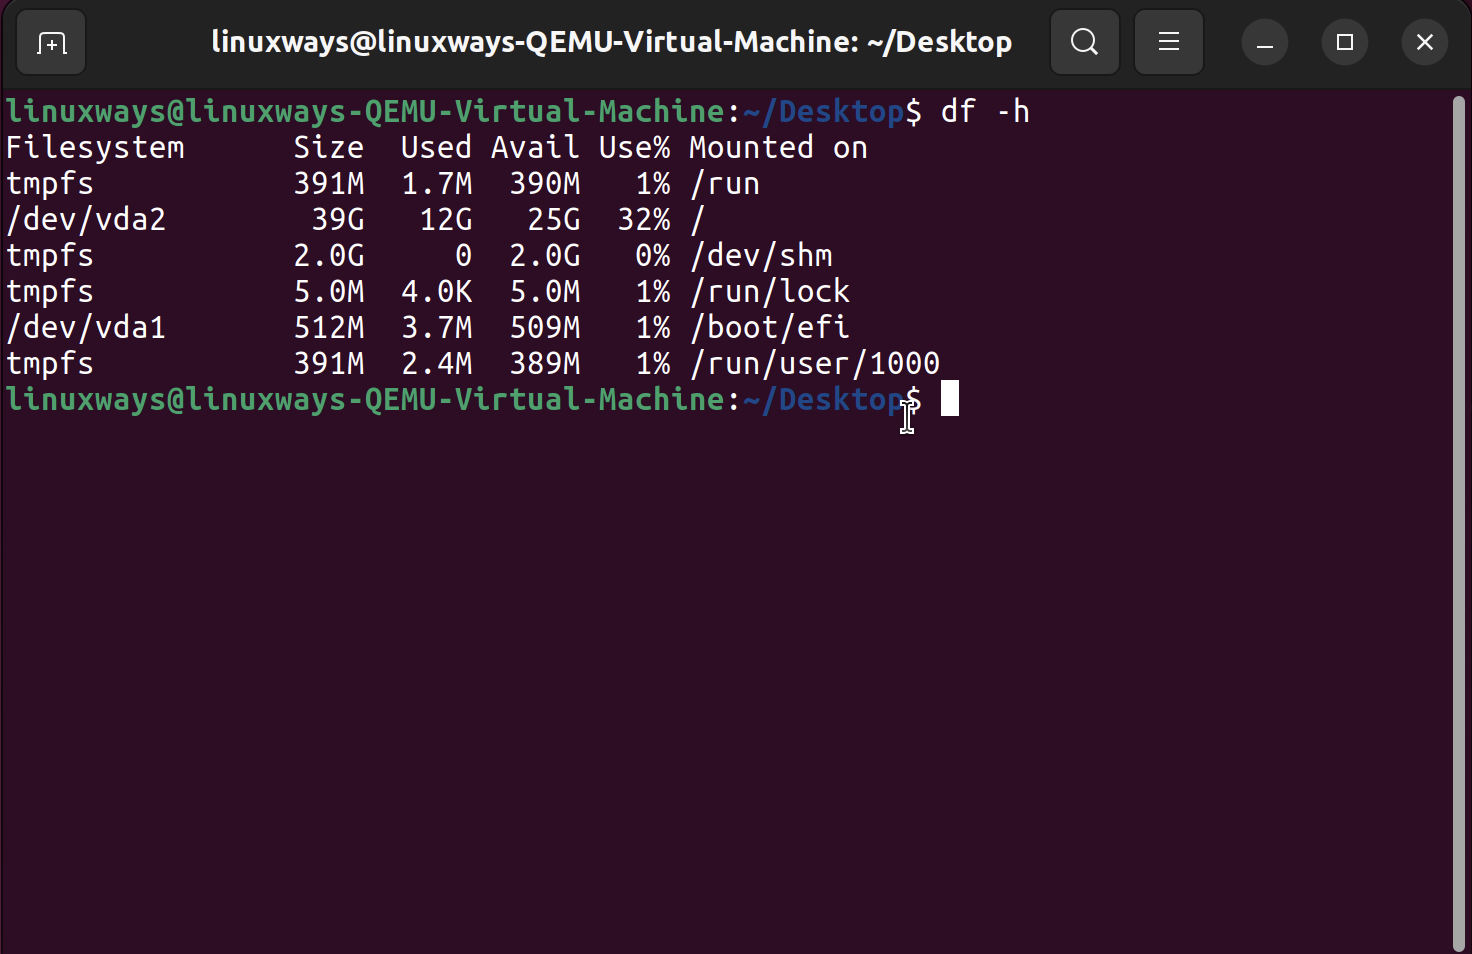Open the hamburger menu in the header bar
This screenshot has width=1472, height=954.
(x=1168, y=42)
